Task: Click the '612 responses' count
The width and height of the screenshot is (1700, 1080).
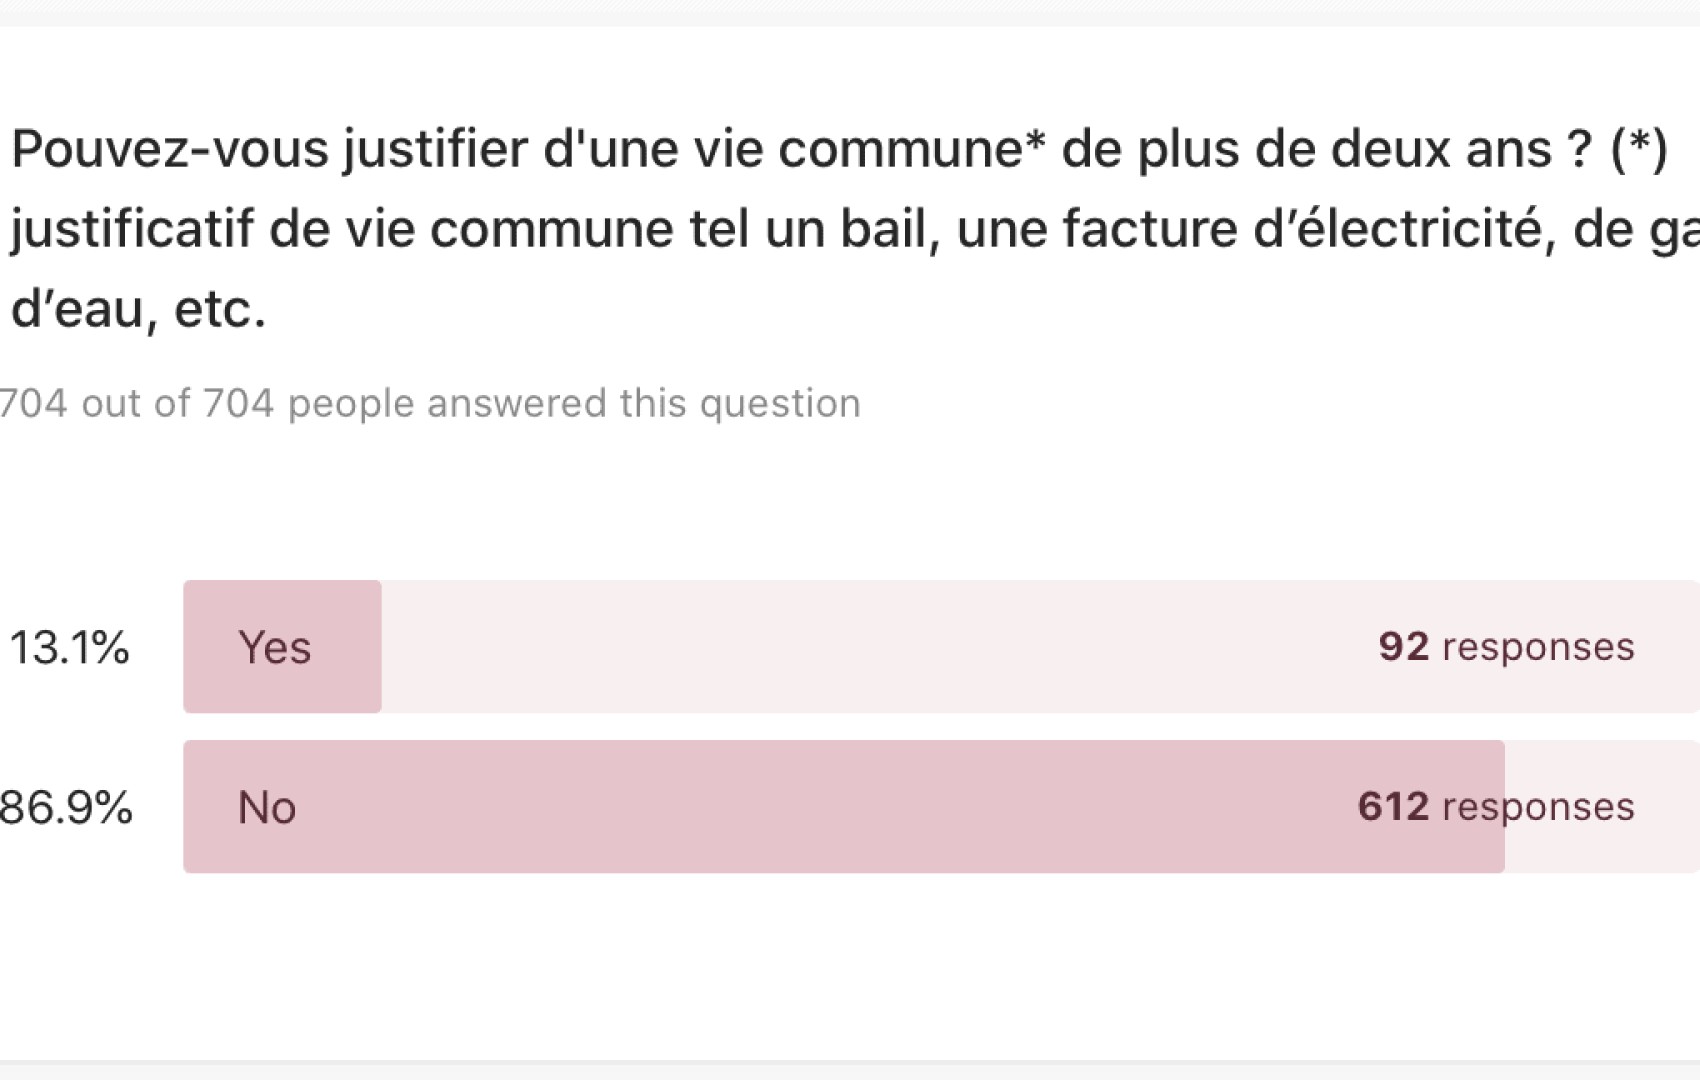Action: pyautogui.click(x=1495, y=807)
